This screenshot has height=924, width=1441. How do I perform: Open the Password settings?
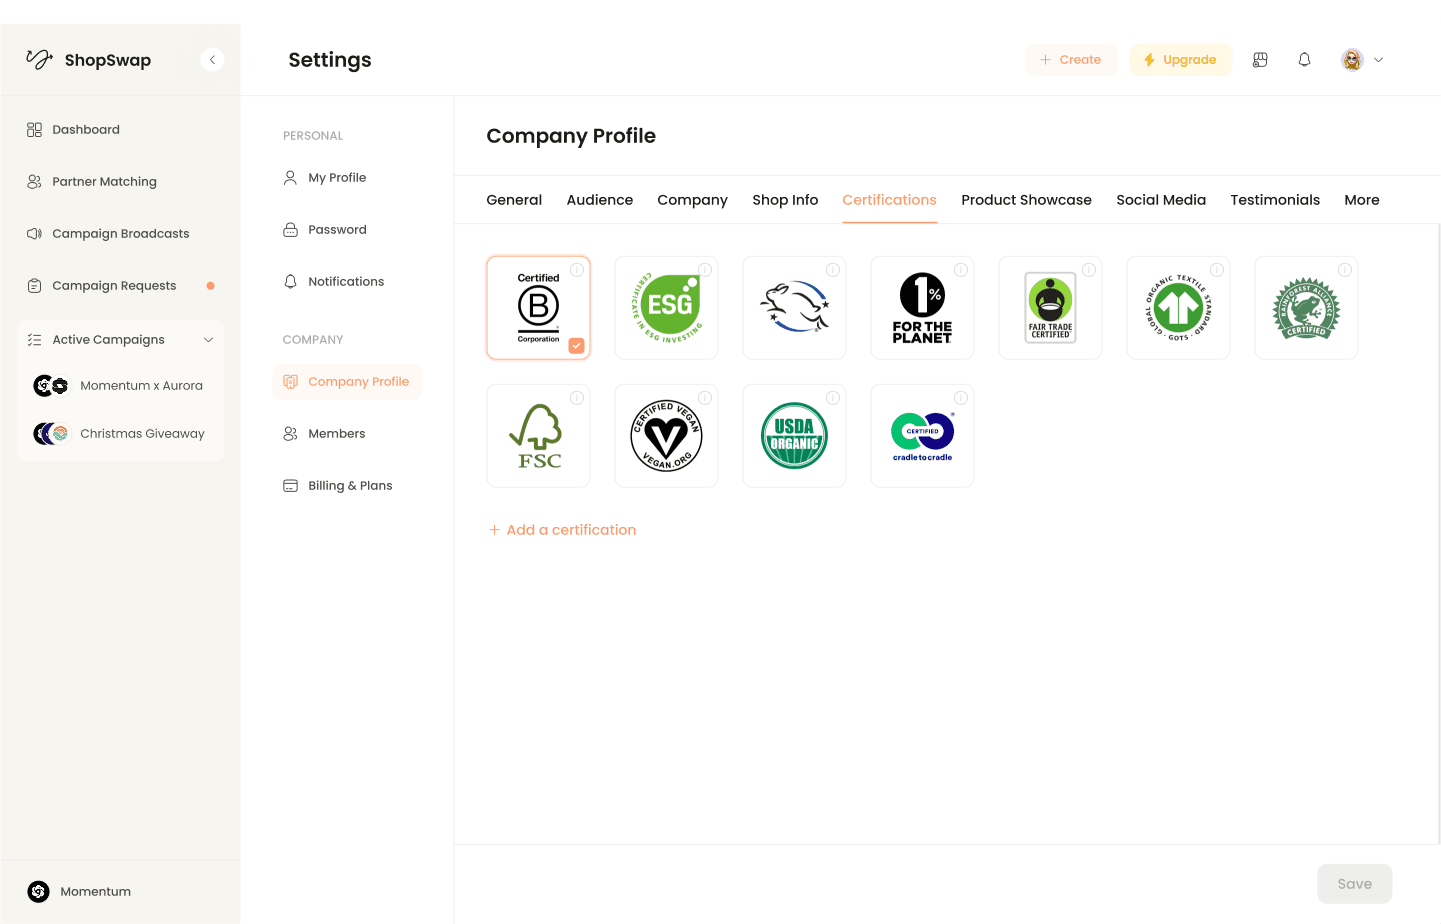(x=336, y=229)
